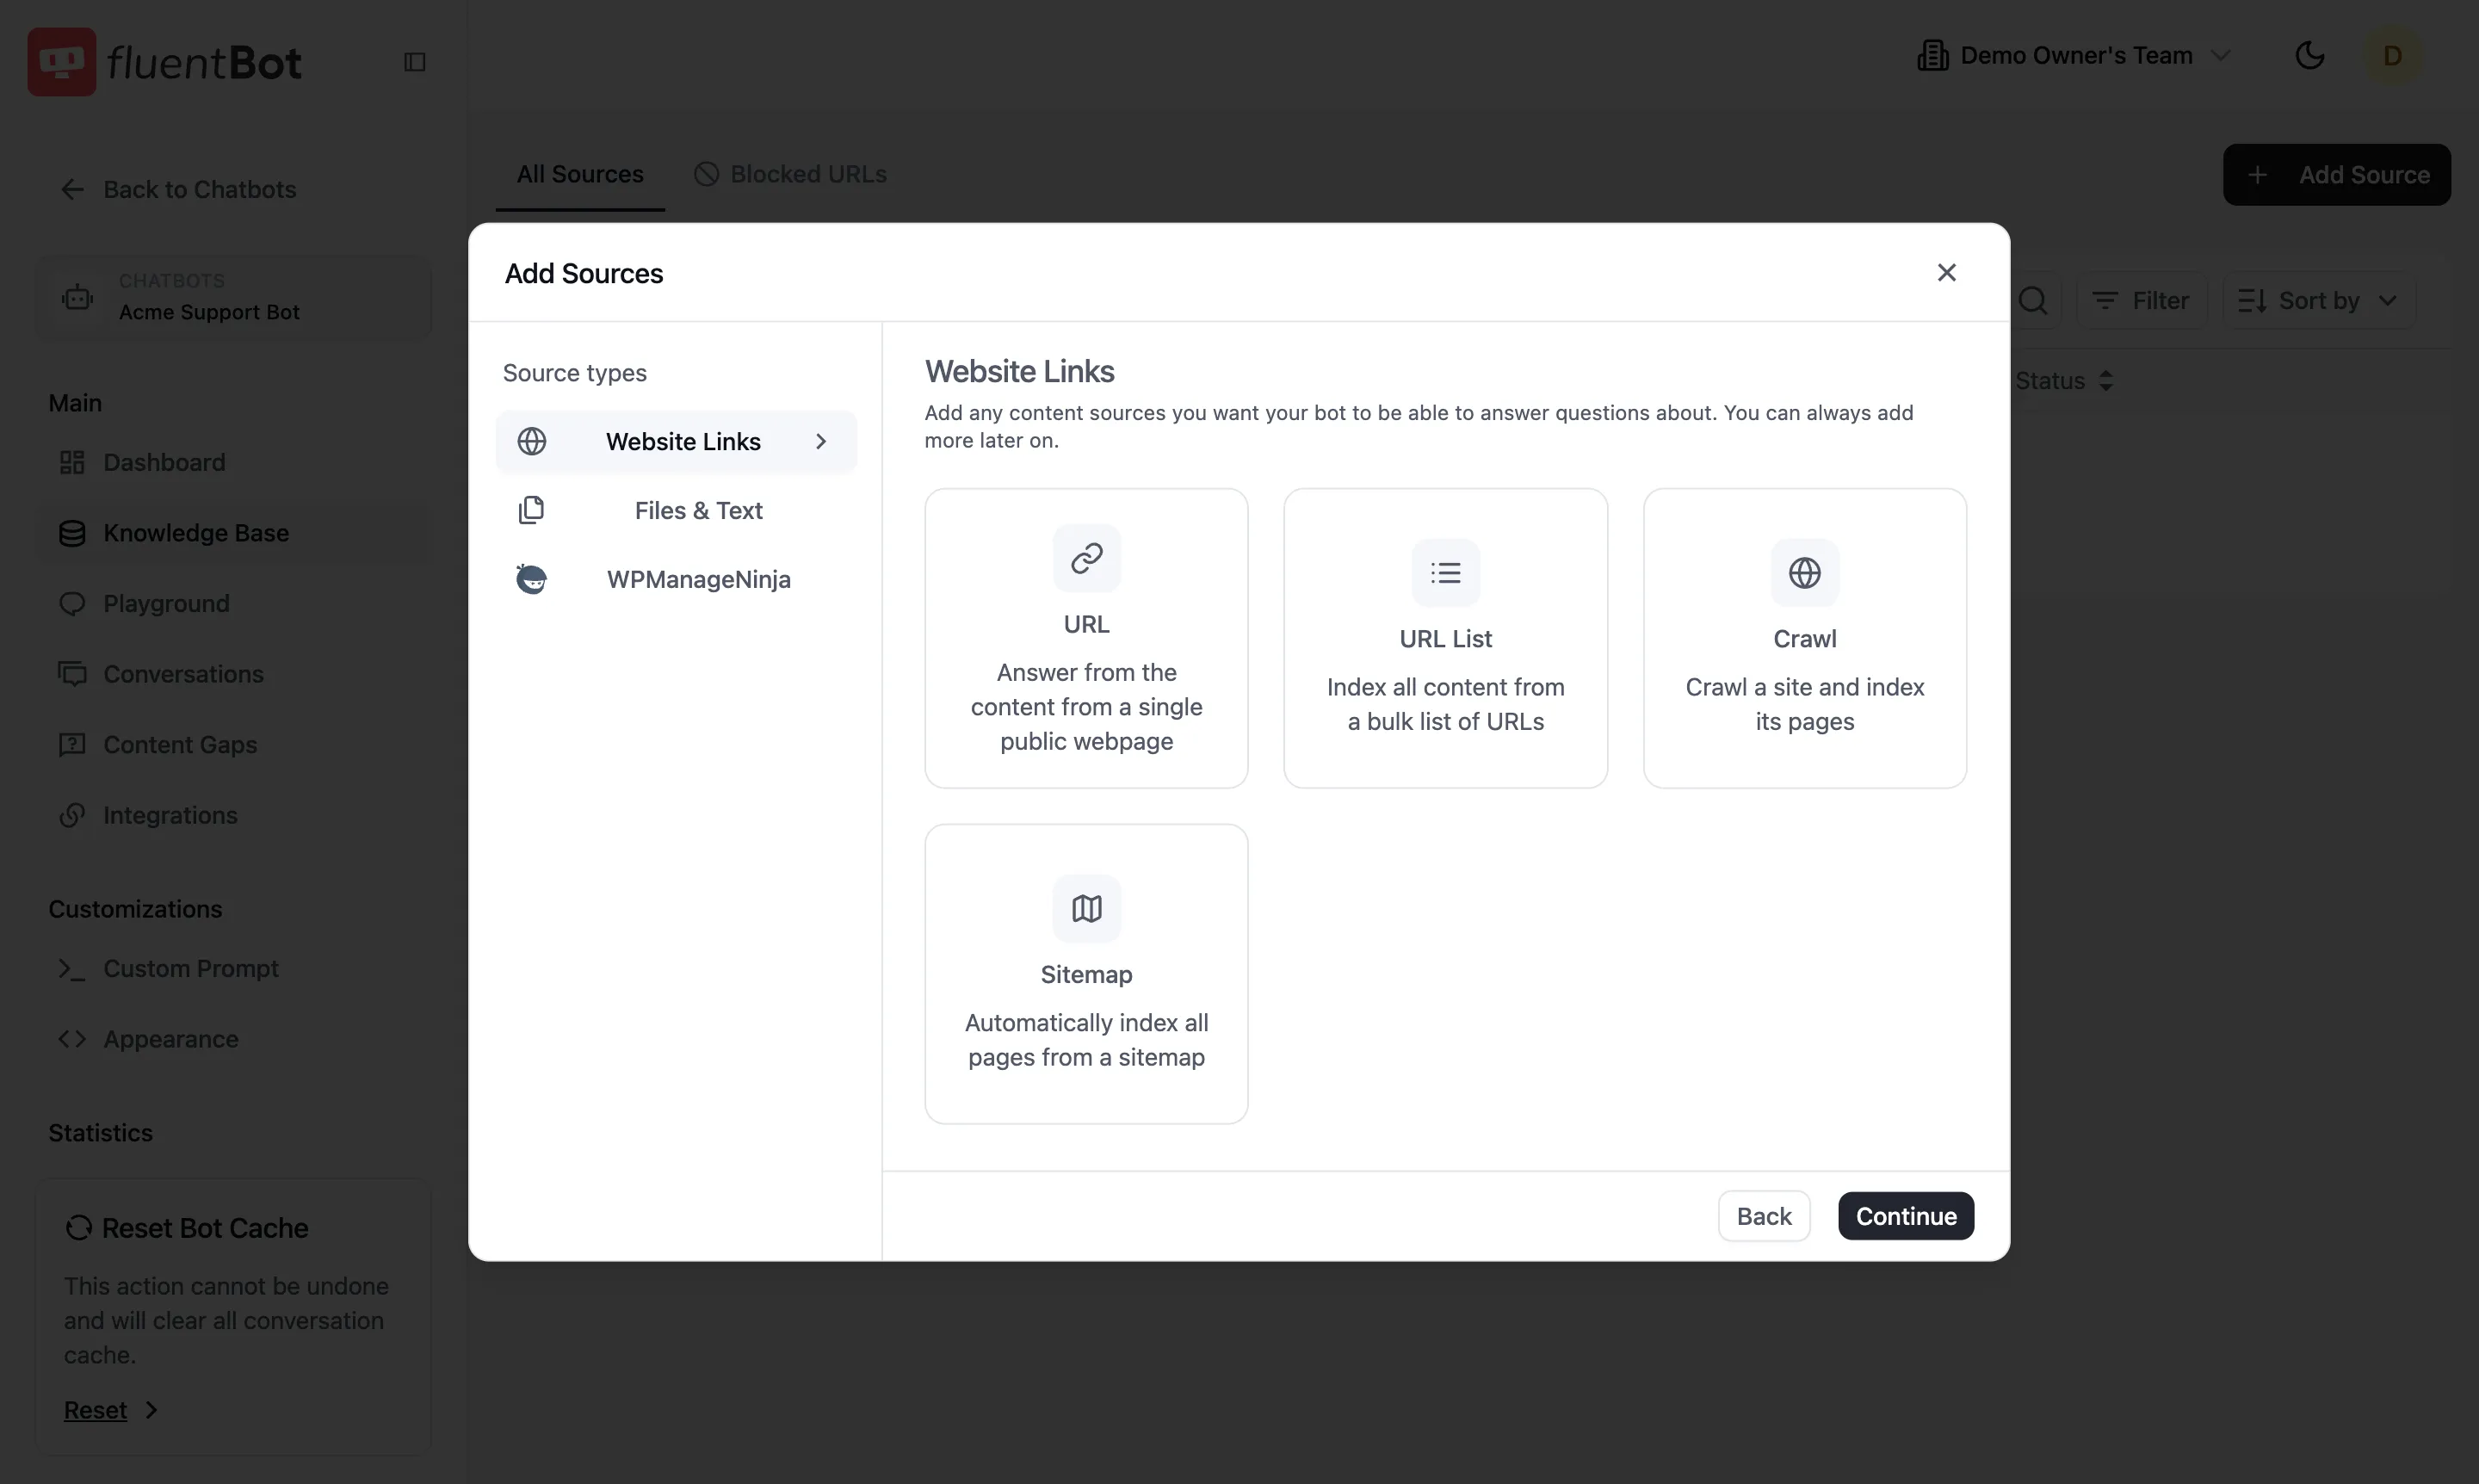Choose the Sitemap source card
2479x1484 pixels.
tap(1087, 974)
